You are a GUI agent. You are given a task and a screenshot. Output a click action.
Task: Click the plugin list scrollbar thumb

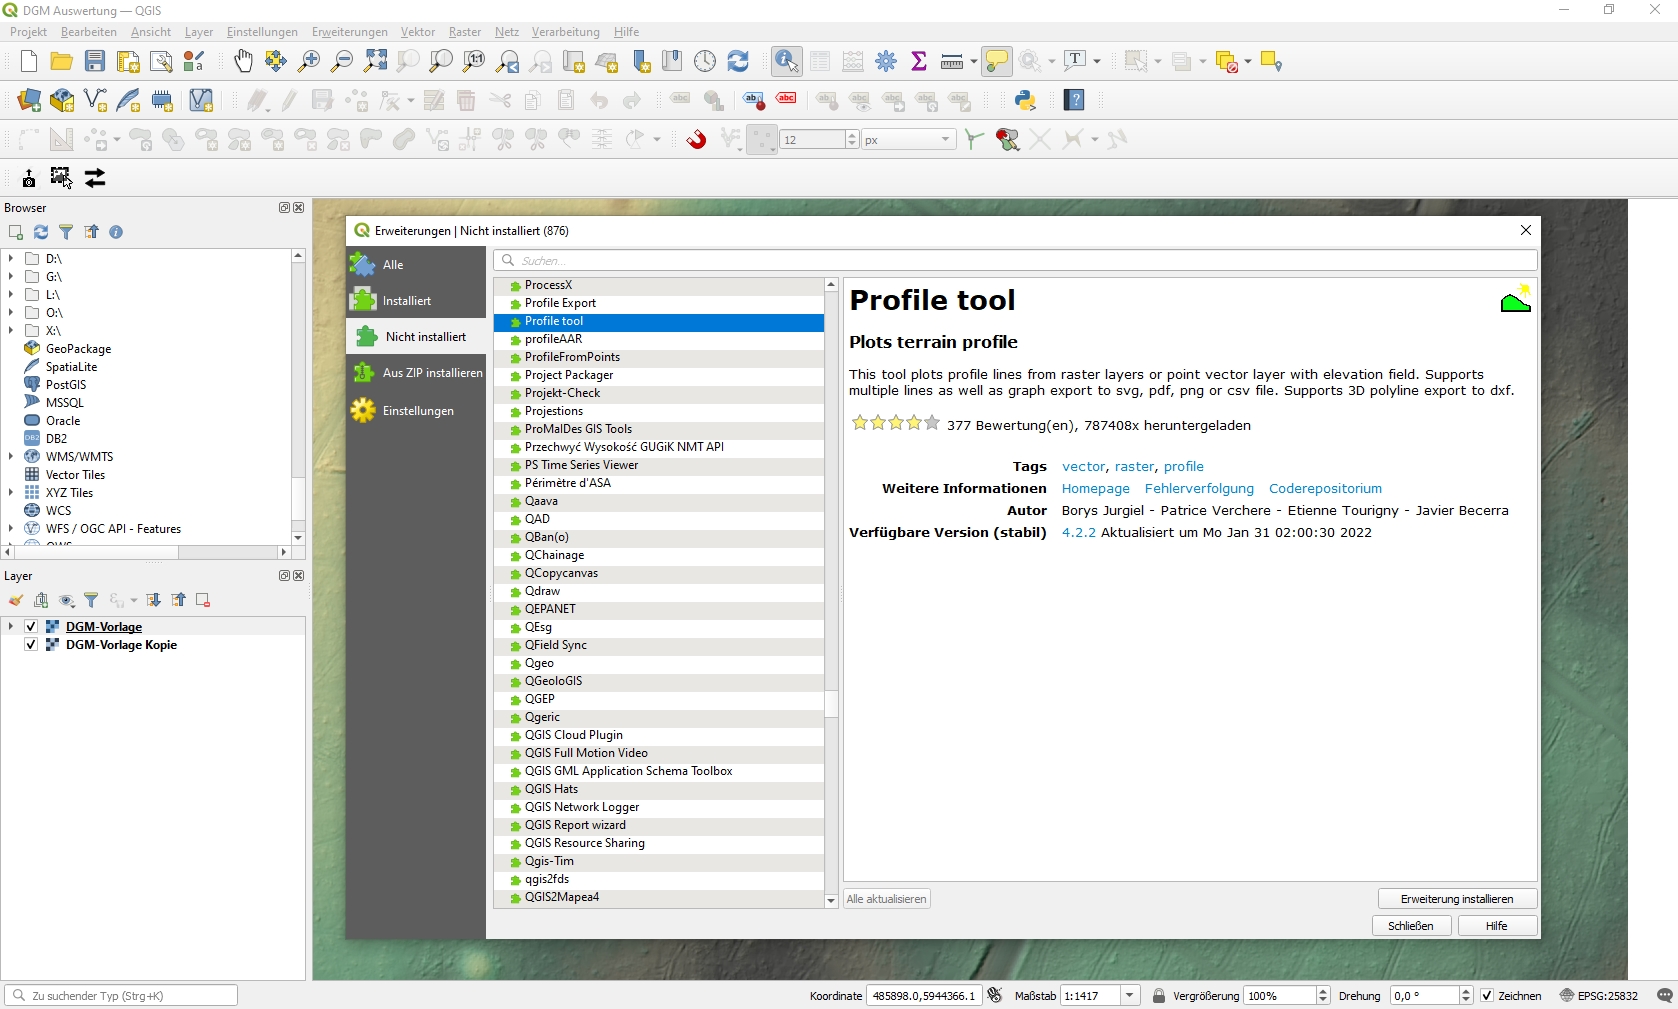831,704
